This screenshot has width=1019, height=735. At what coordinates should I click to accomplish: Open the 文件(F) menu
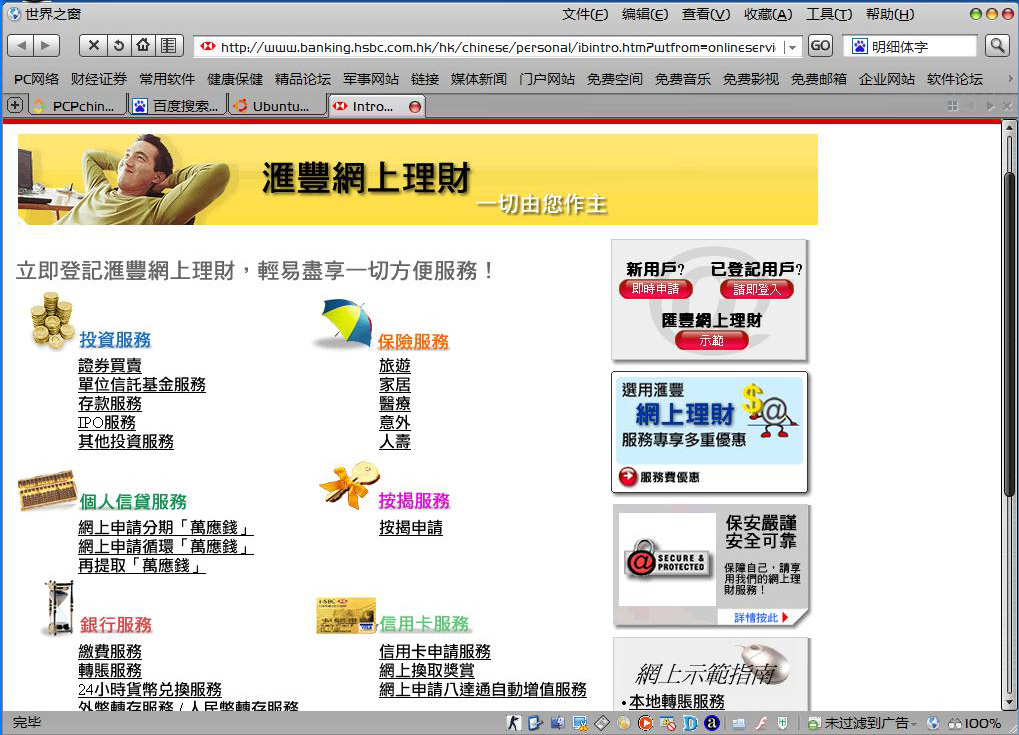[x=585, y=14]
